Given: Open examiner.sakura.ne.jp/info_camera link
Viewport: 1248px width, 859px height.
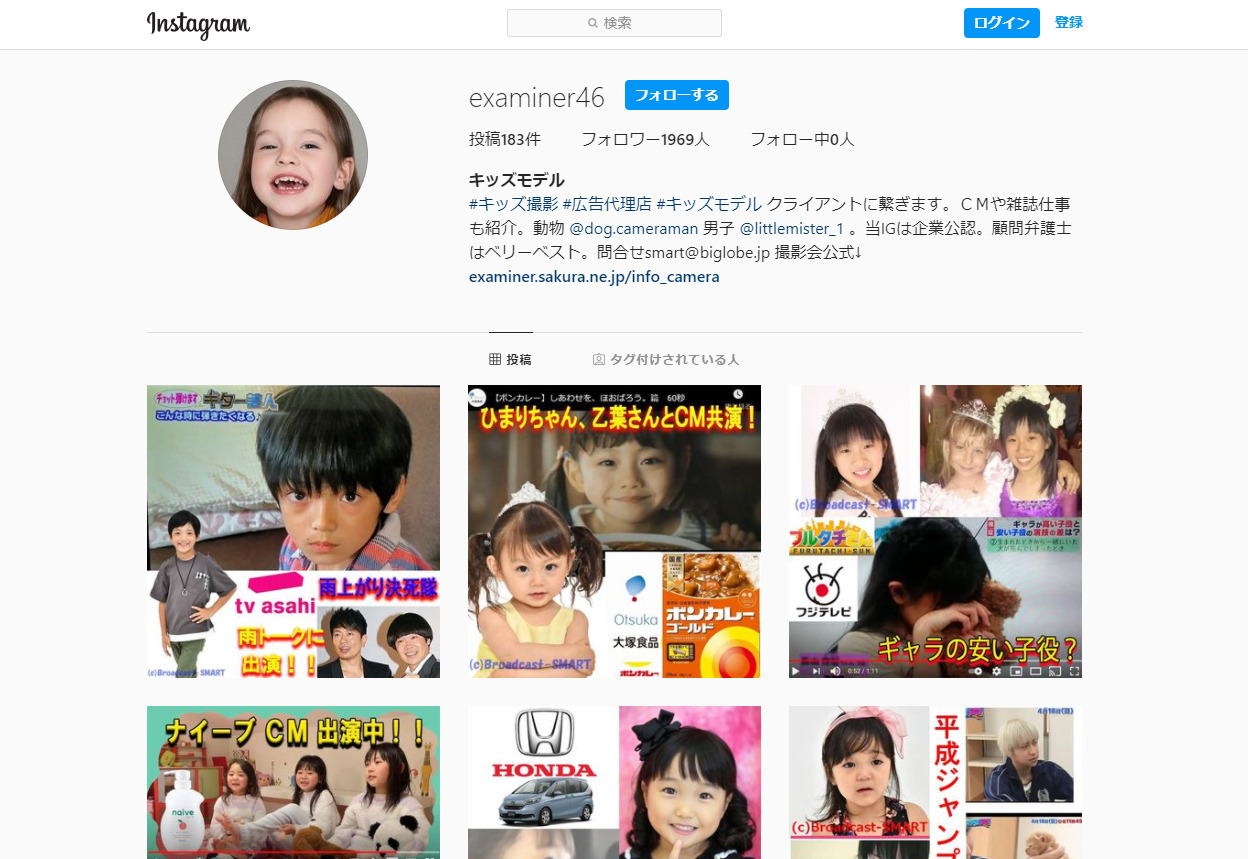Looking at the screenshot, I should pos(594,277).
